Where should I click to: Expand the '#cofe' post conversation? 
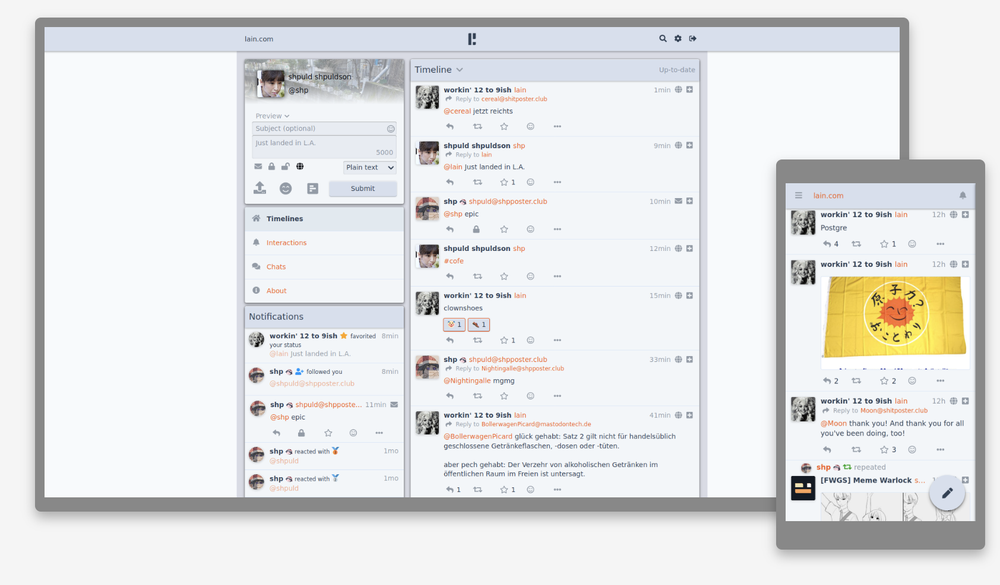[x=689, y=249]
